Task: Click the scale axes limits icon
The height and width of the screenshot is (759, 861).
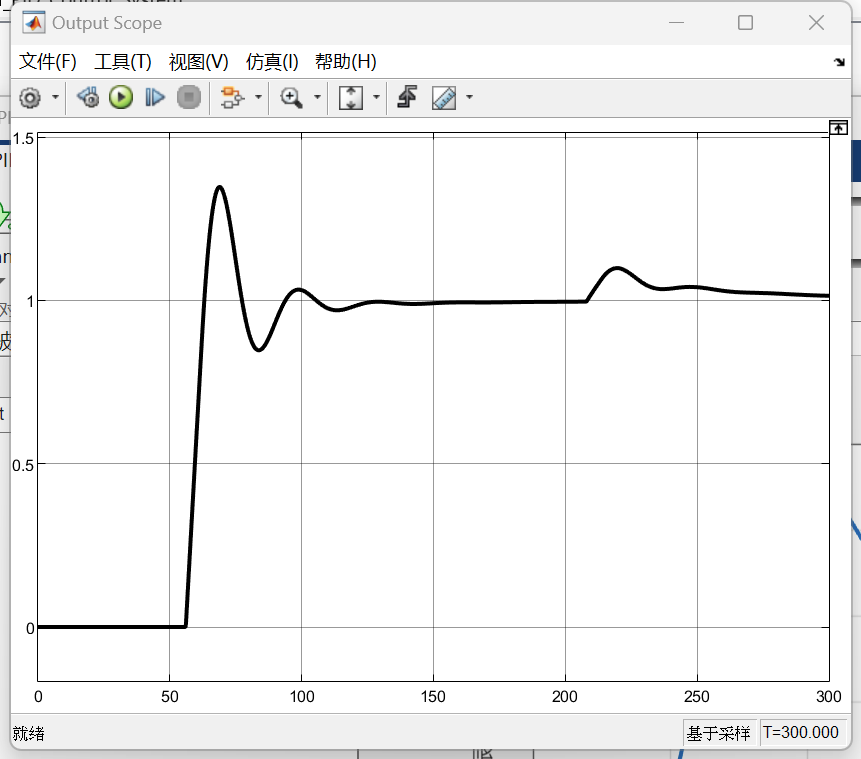Action: tap(350, 97)
